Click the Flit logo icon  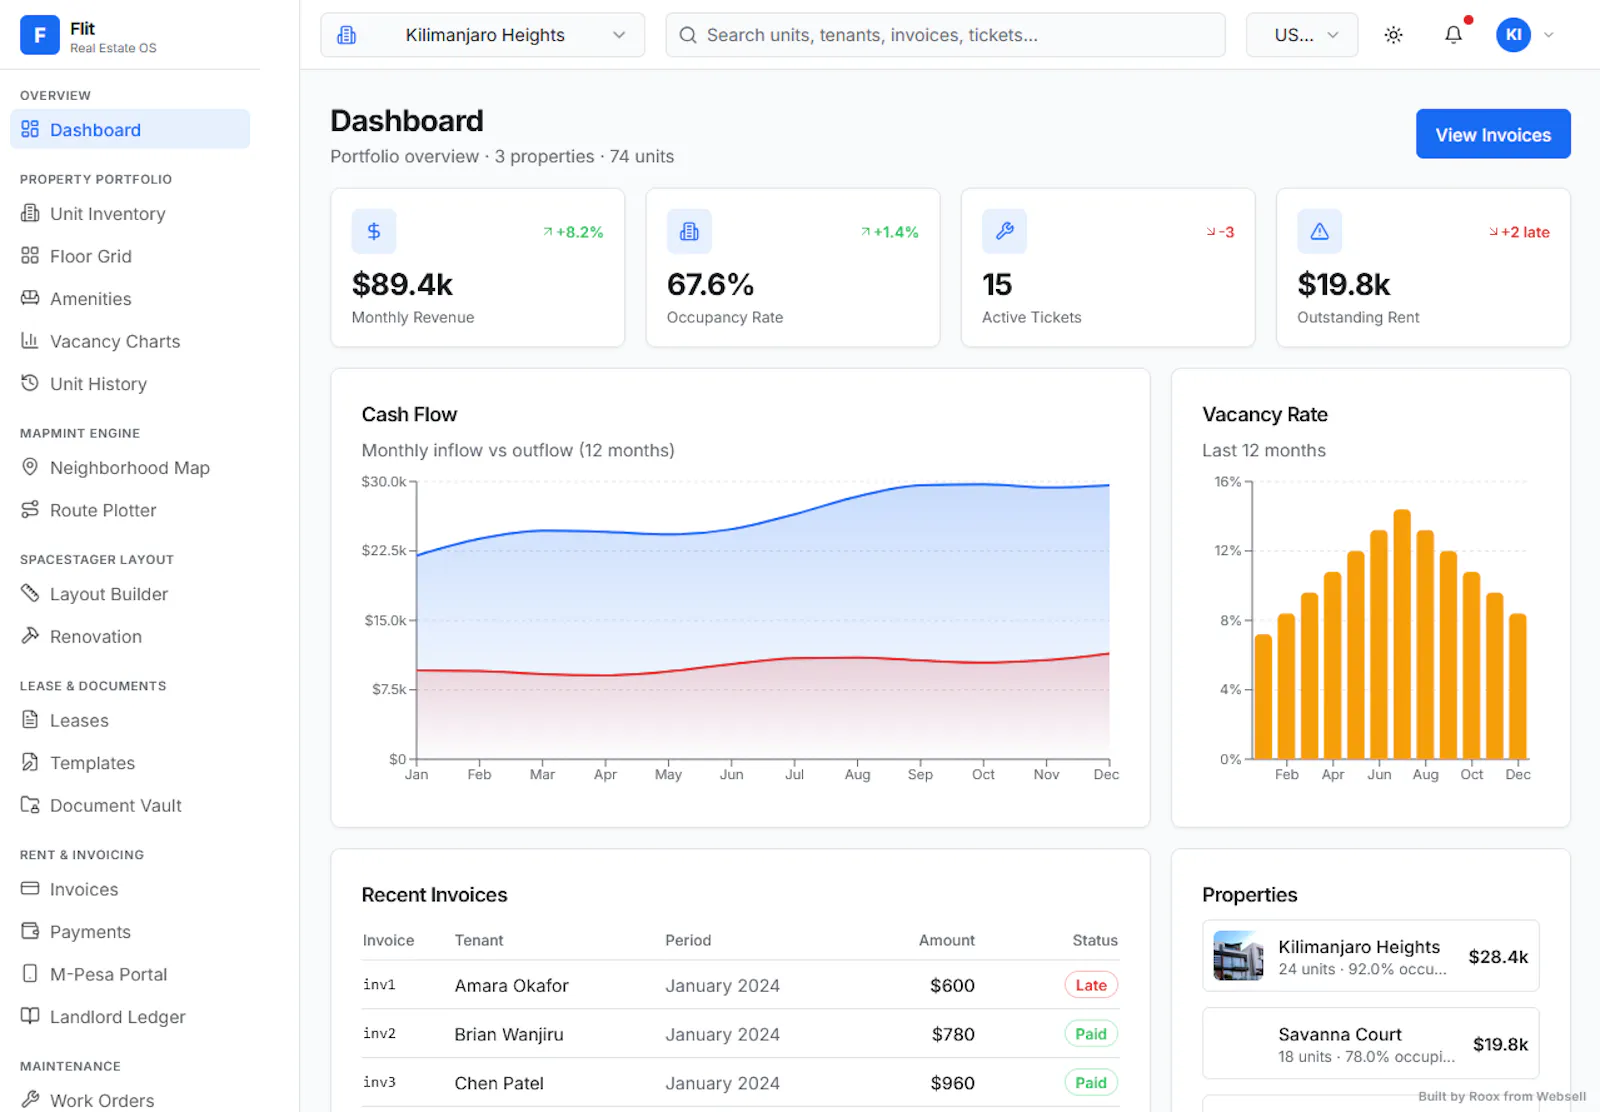point(40,35)
